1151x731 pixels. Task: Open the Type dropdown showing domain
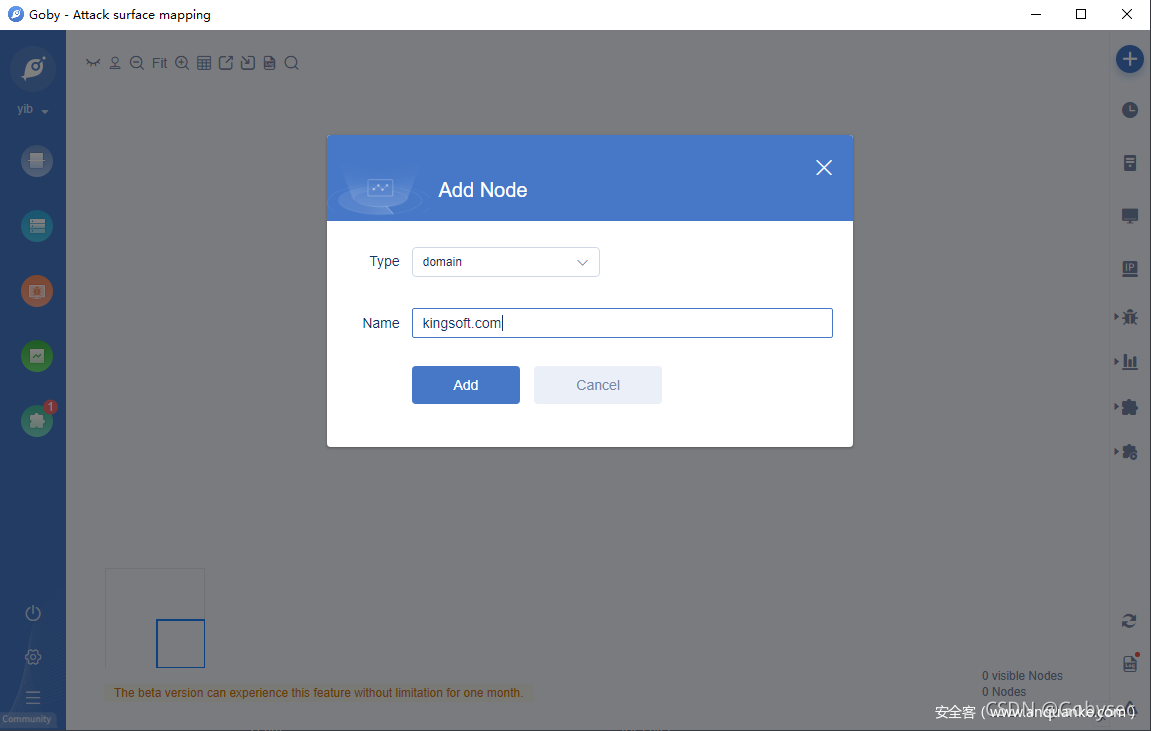(x=505, y=262)
